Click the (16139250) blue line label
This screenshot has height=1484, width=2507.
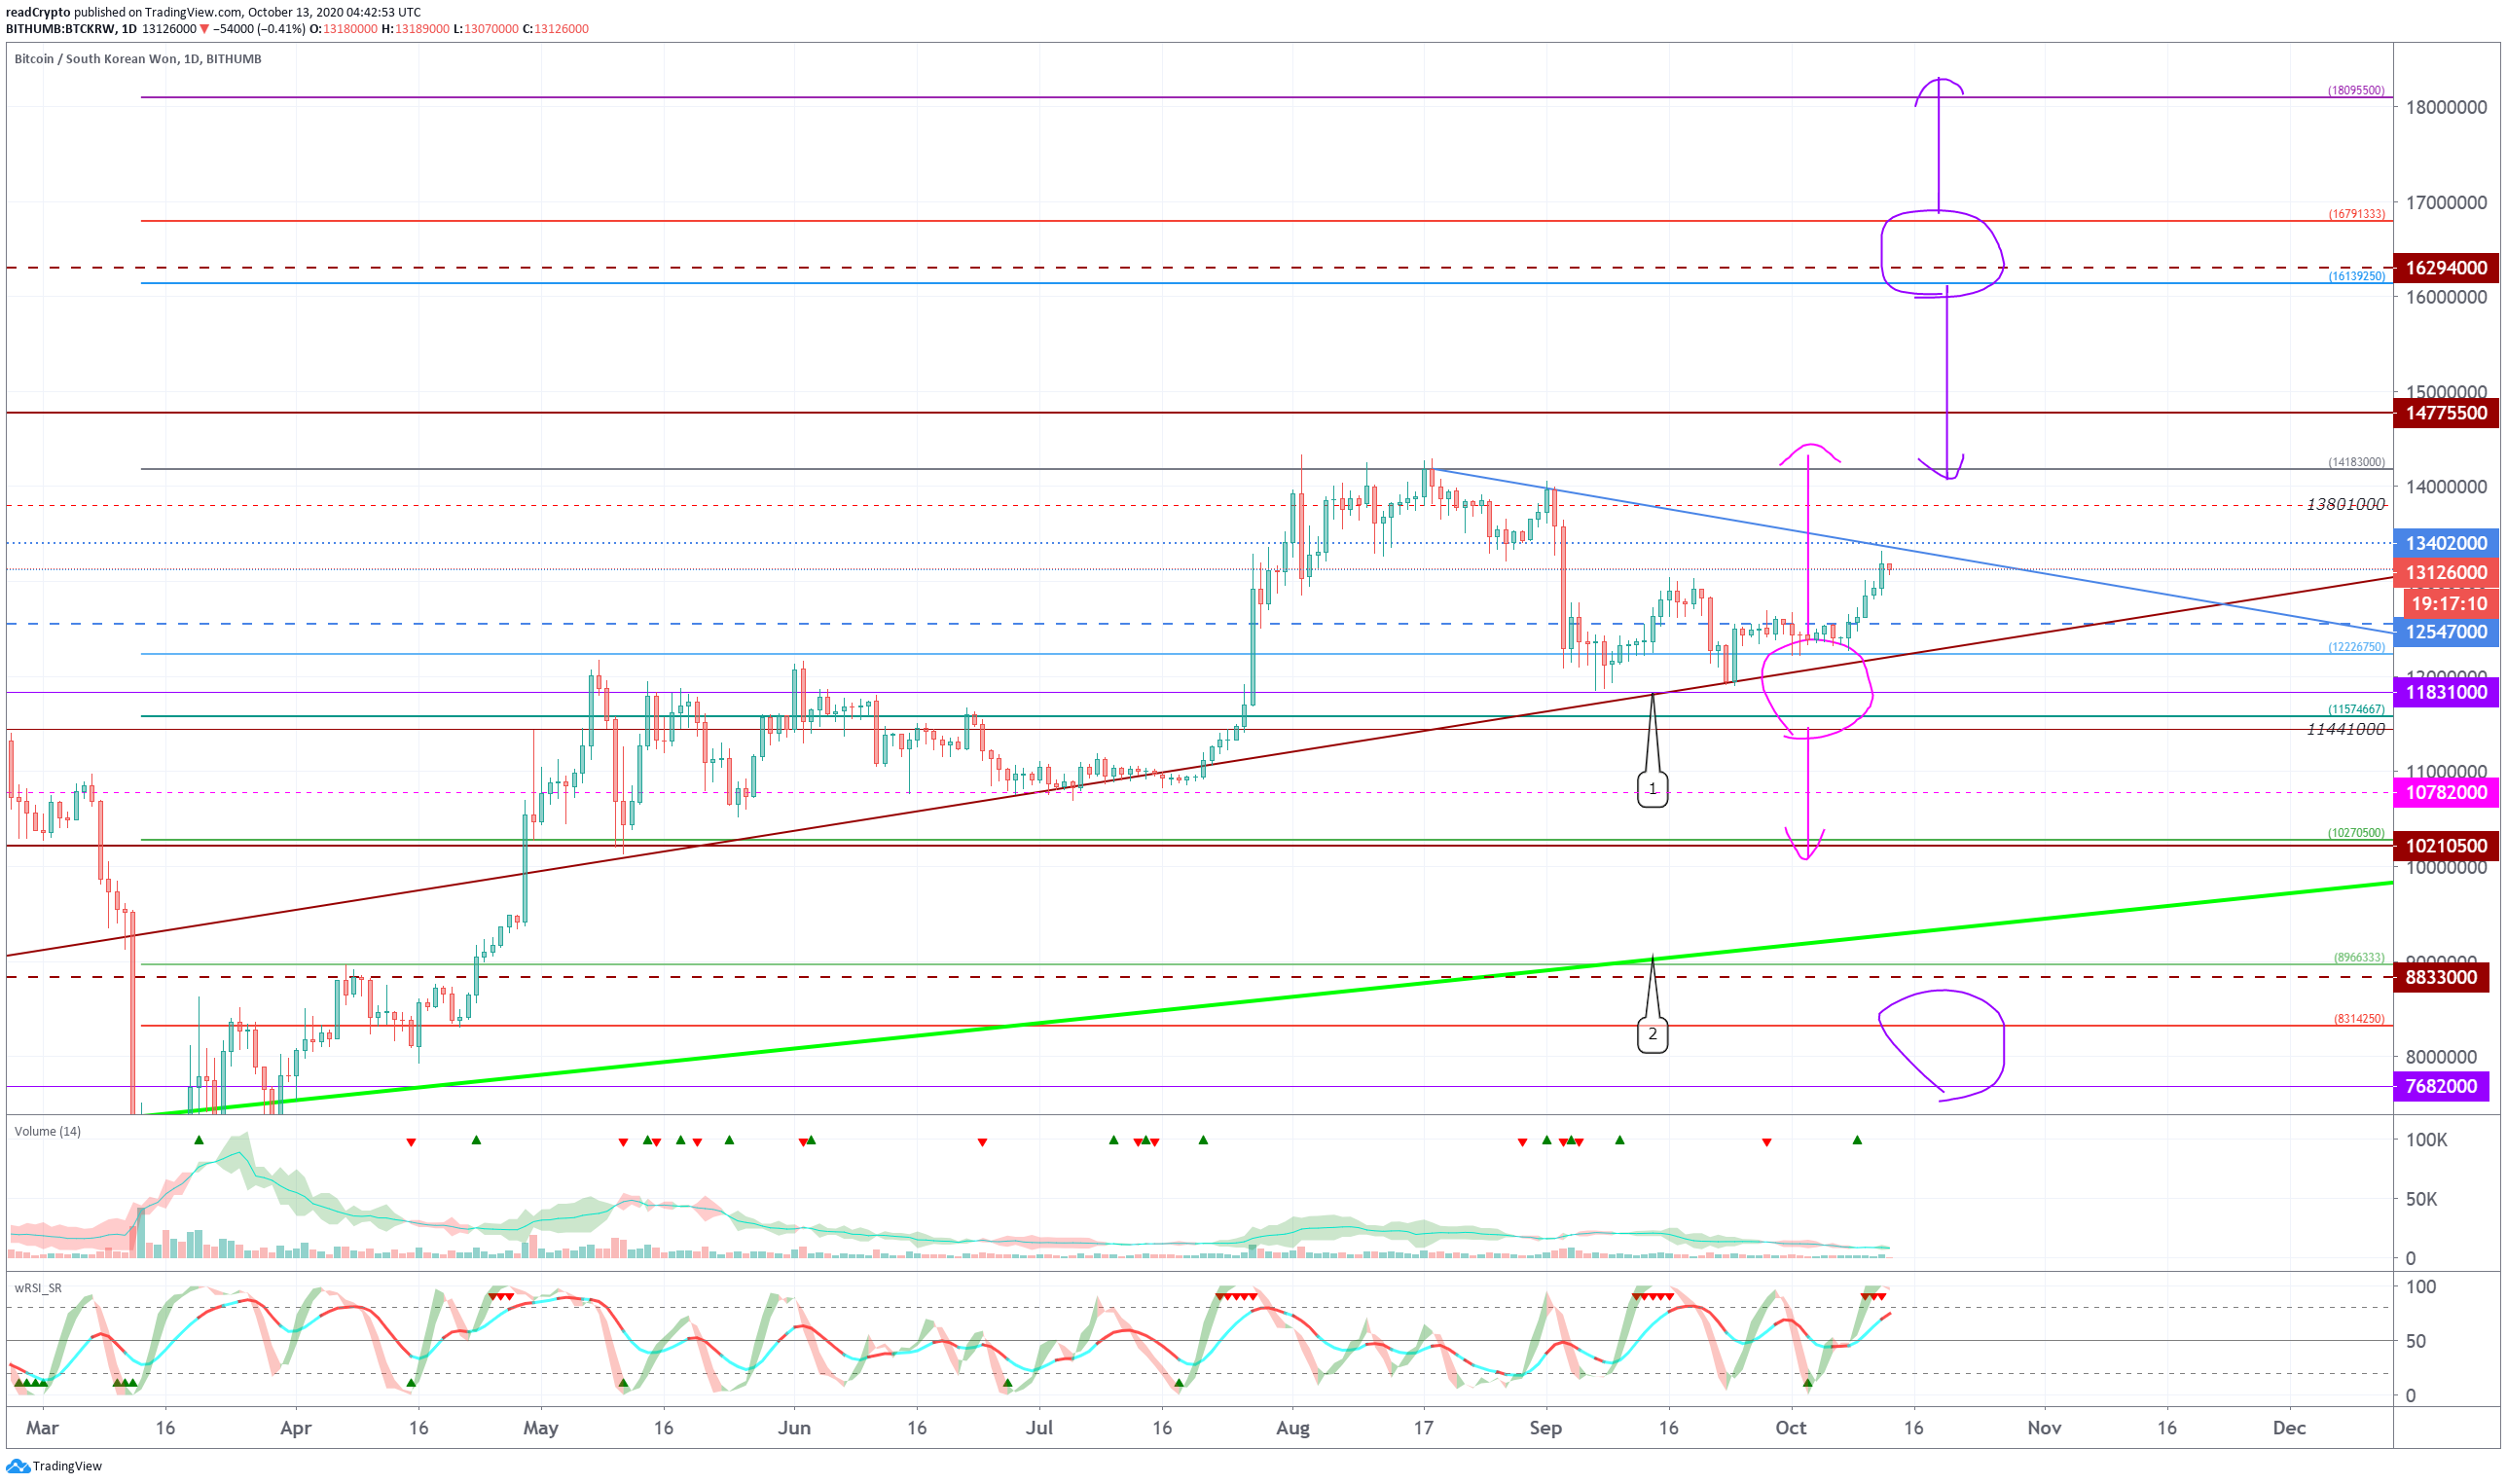tap(2356, 276)
